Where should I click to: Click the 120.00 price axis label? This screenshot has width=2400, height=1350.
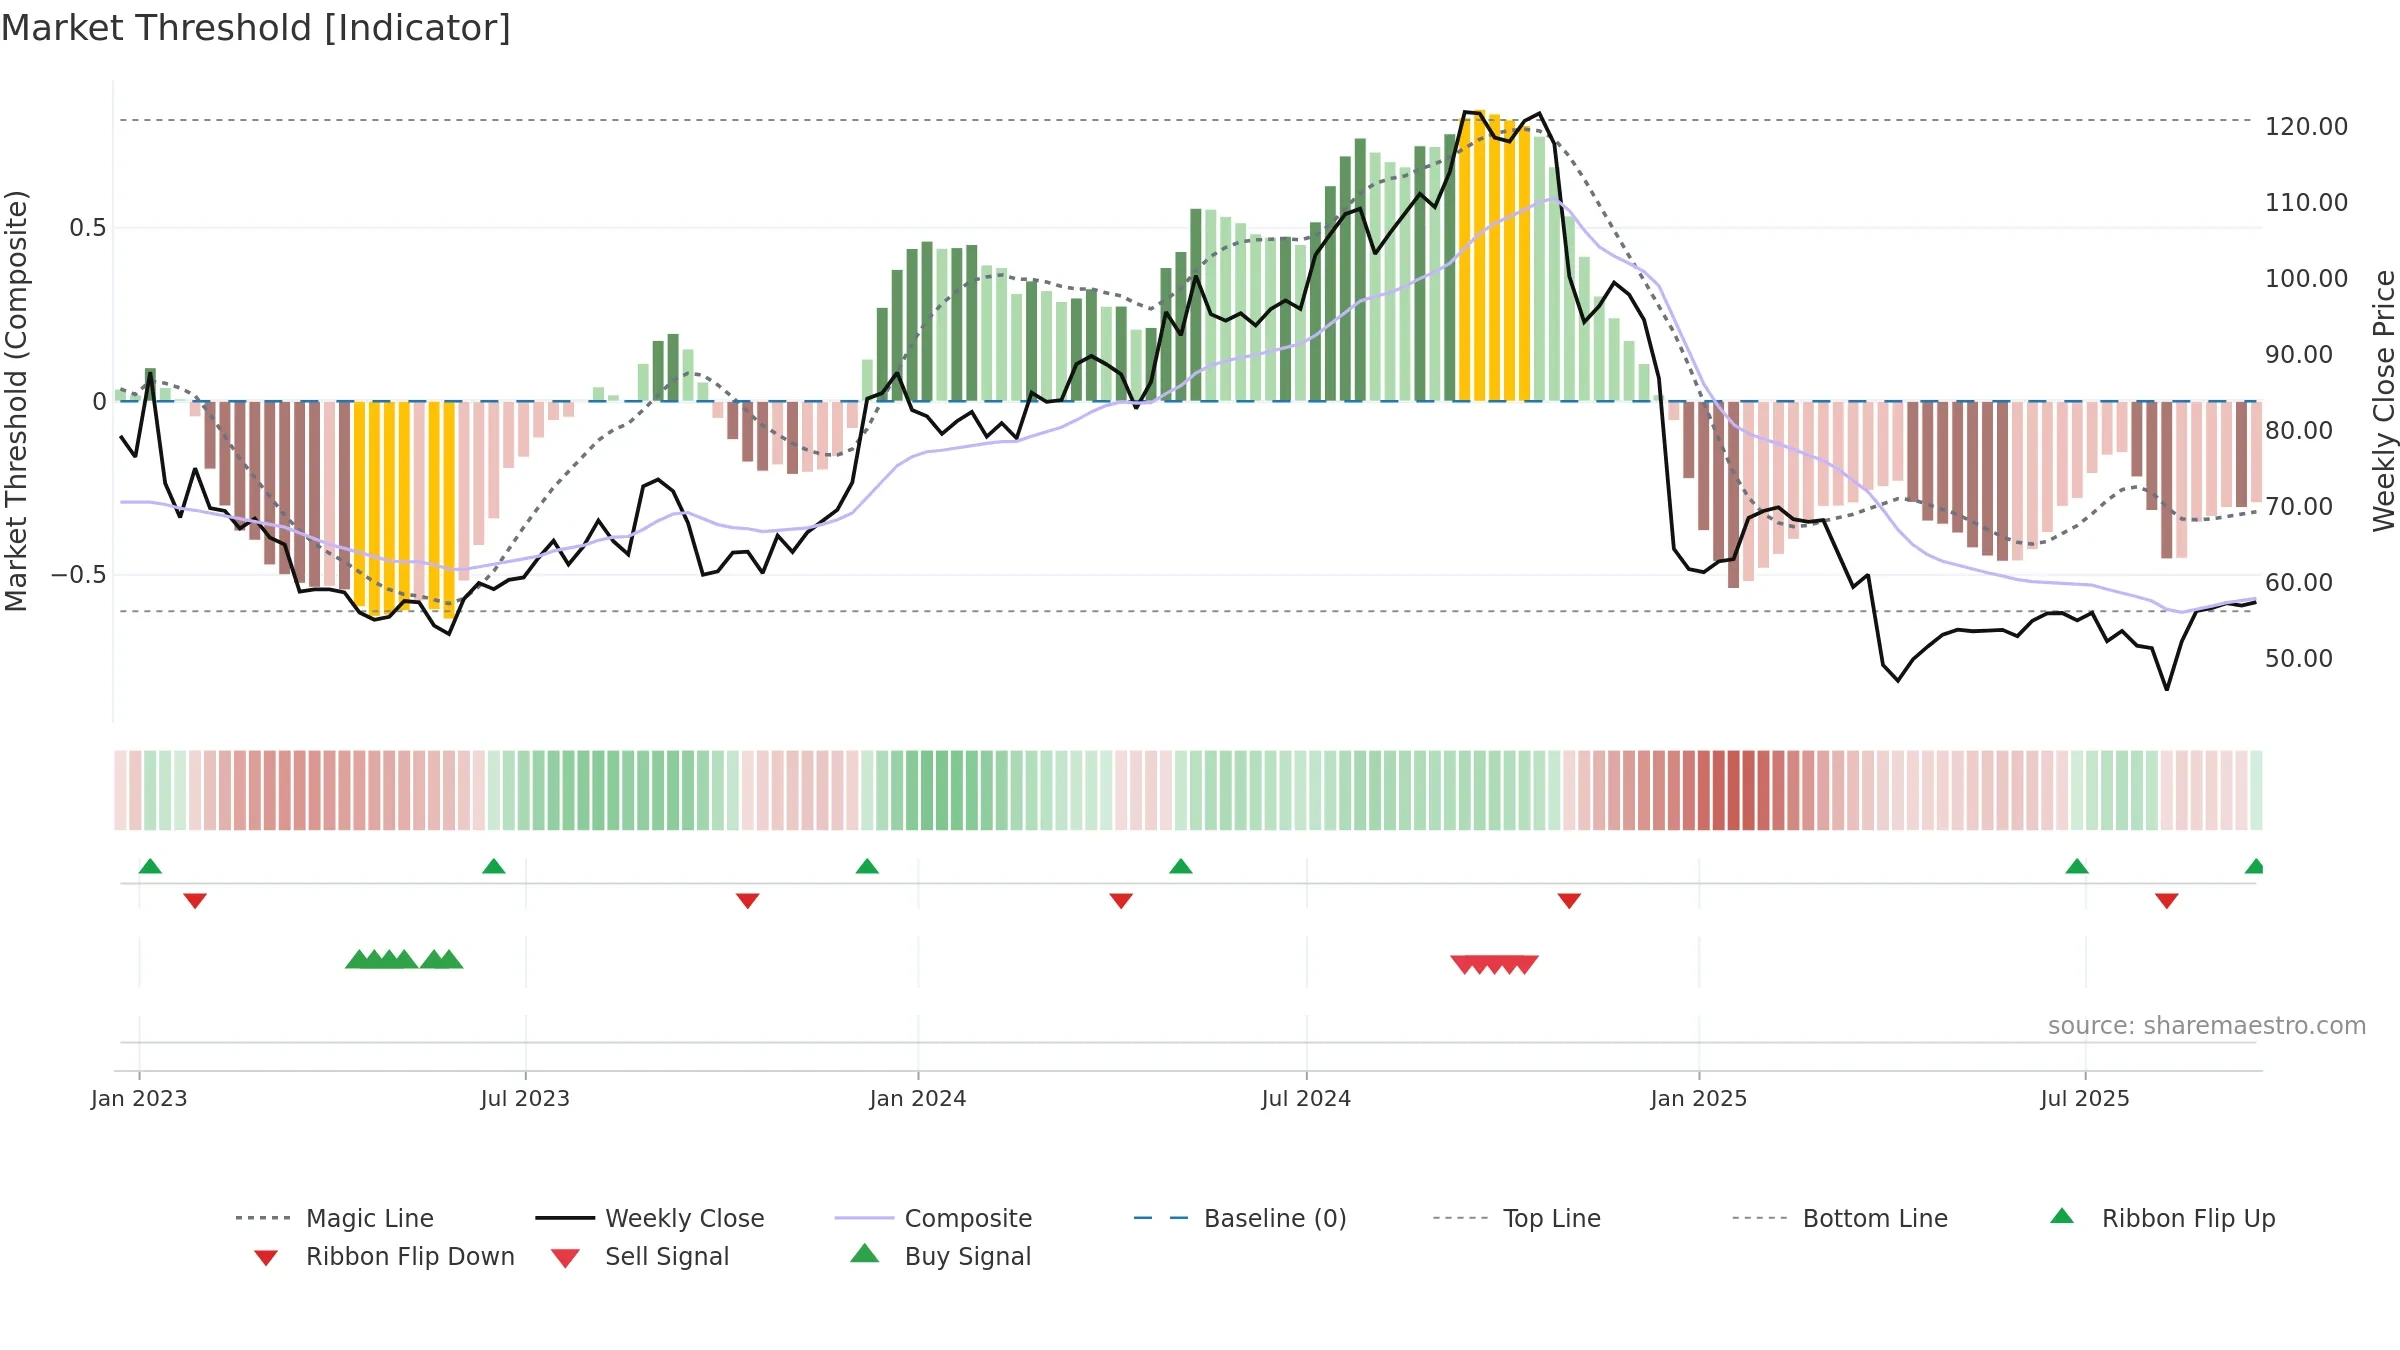coord(2306,127)
